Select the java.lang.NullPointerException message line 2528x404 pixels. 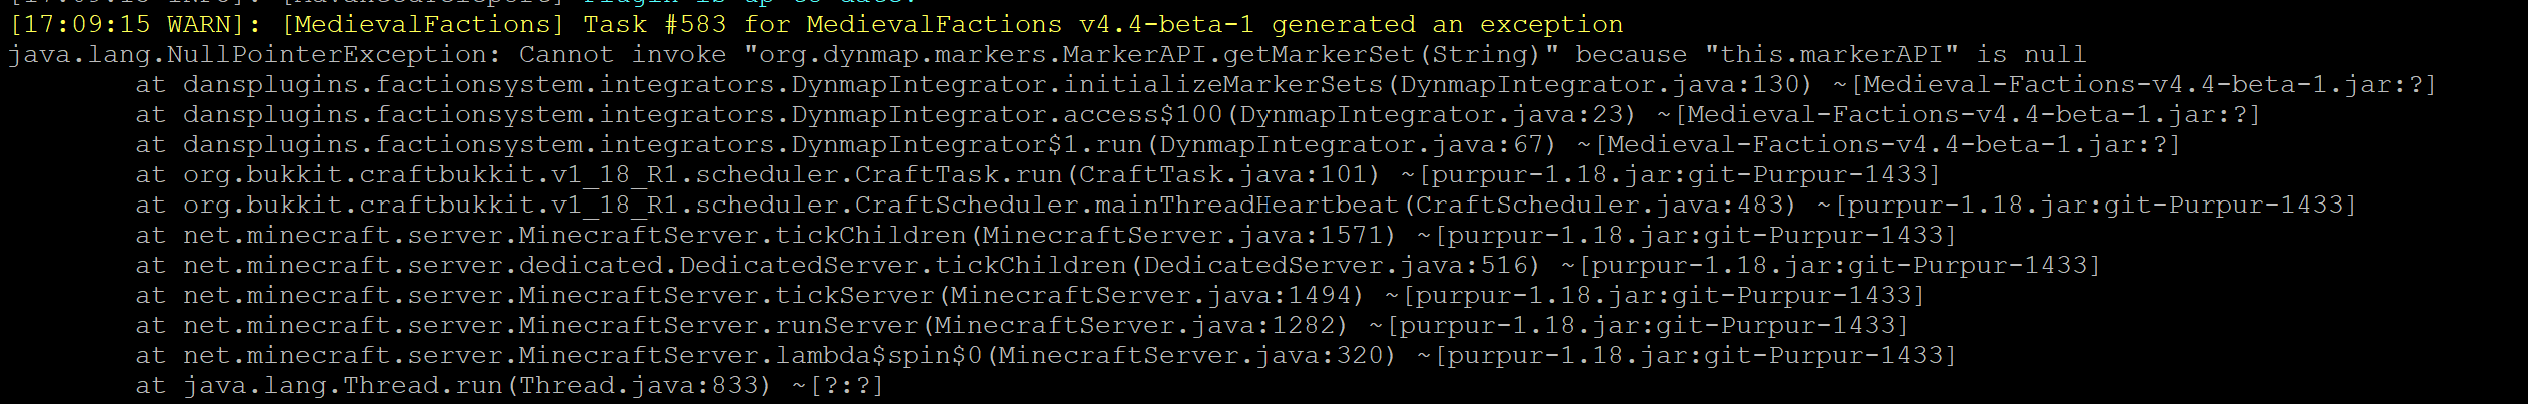pyautogui.click(x=1047, y=54)
